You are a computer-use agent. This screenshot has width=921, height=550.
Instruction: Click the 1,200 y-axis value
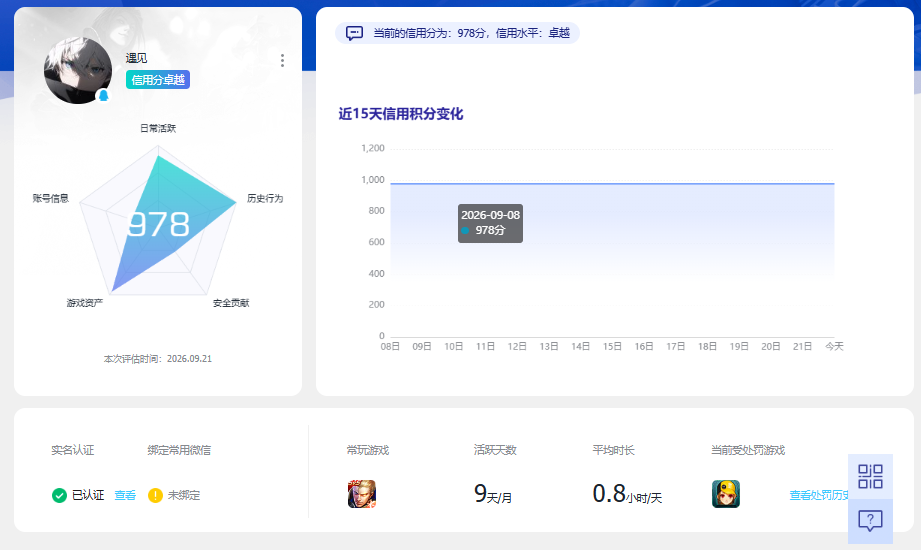(x=373, y=148)
